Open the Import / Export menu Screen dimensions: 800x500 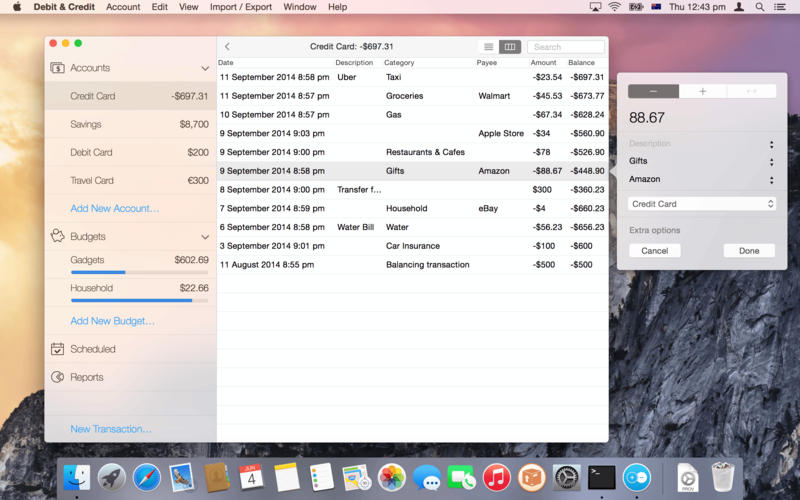click(x=240, y=7)
